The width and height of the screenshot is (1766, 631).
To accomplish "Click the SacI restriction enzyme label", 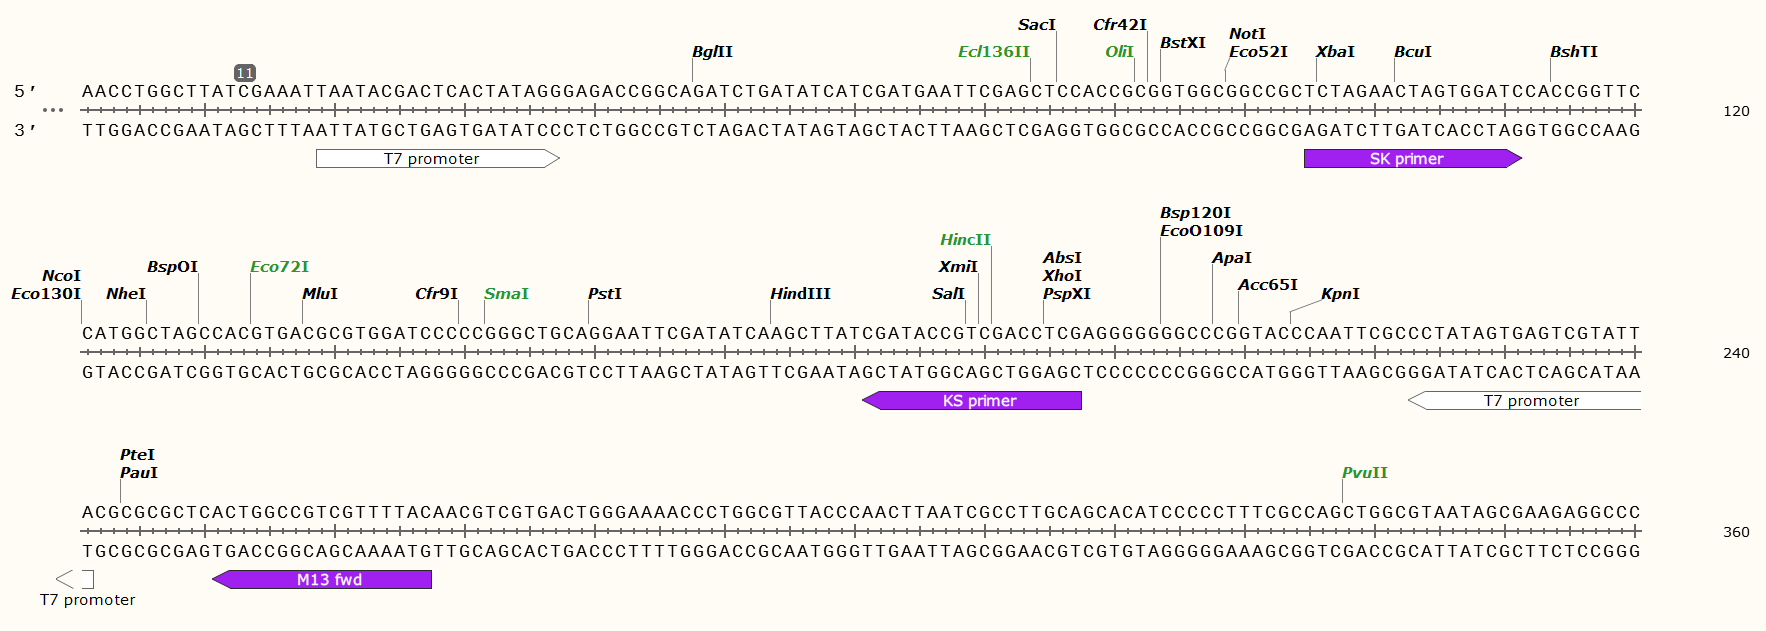I will [1036, 25].
